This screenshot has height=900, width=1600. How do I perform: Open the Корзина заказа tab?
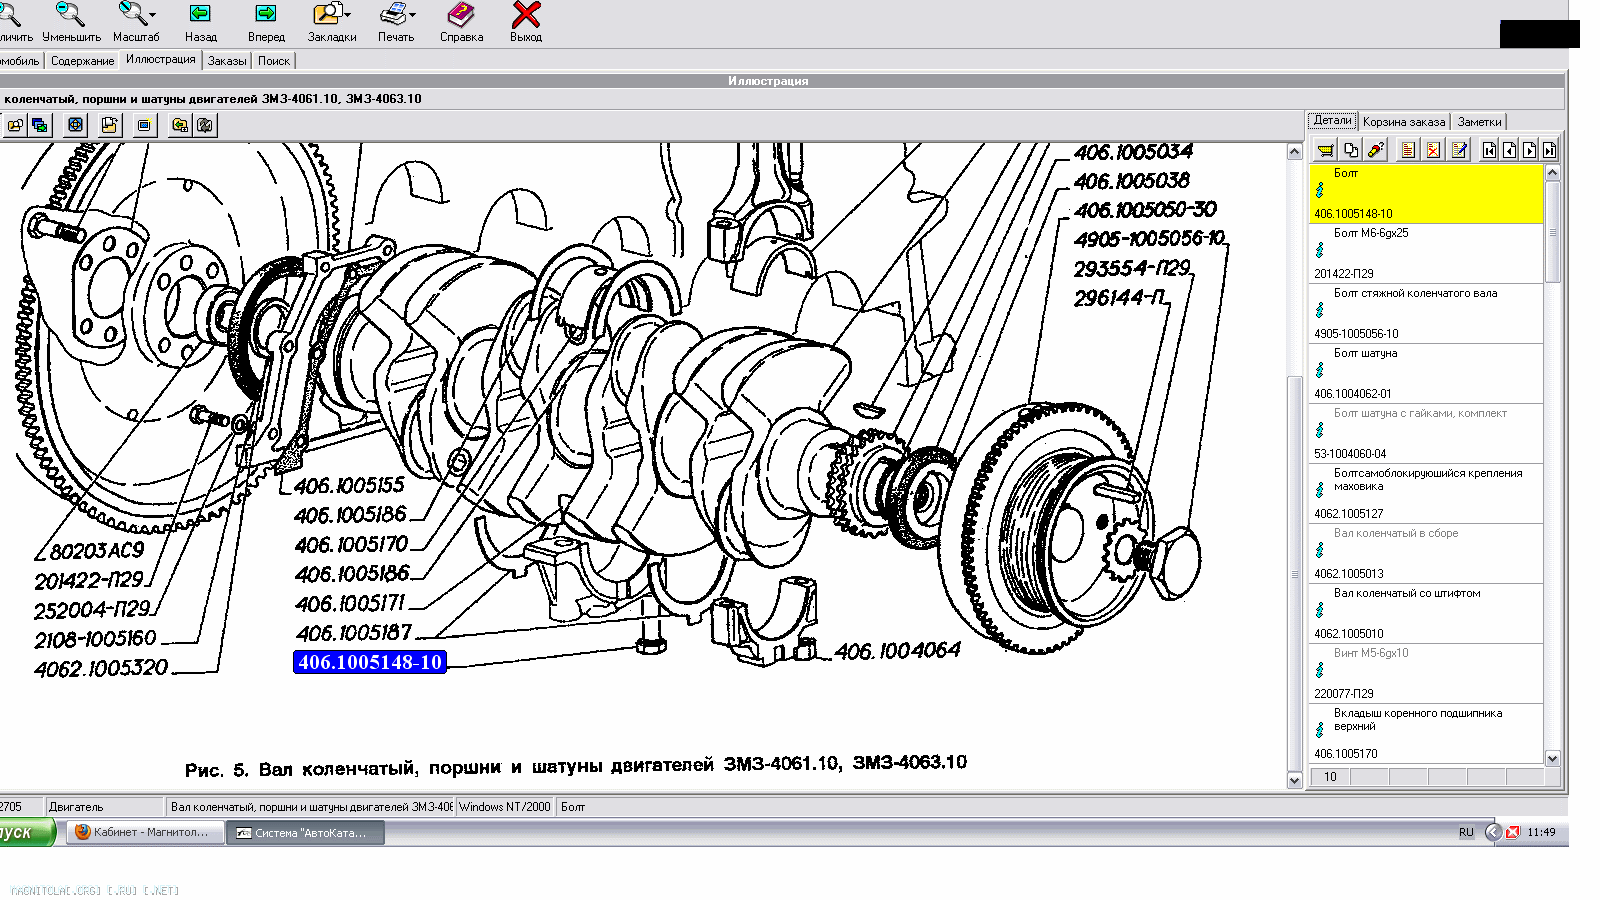(1403, 122)
